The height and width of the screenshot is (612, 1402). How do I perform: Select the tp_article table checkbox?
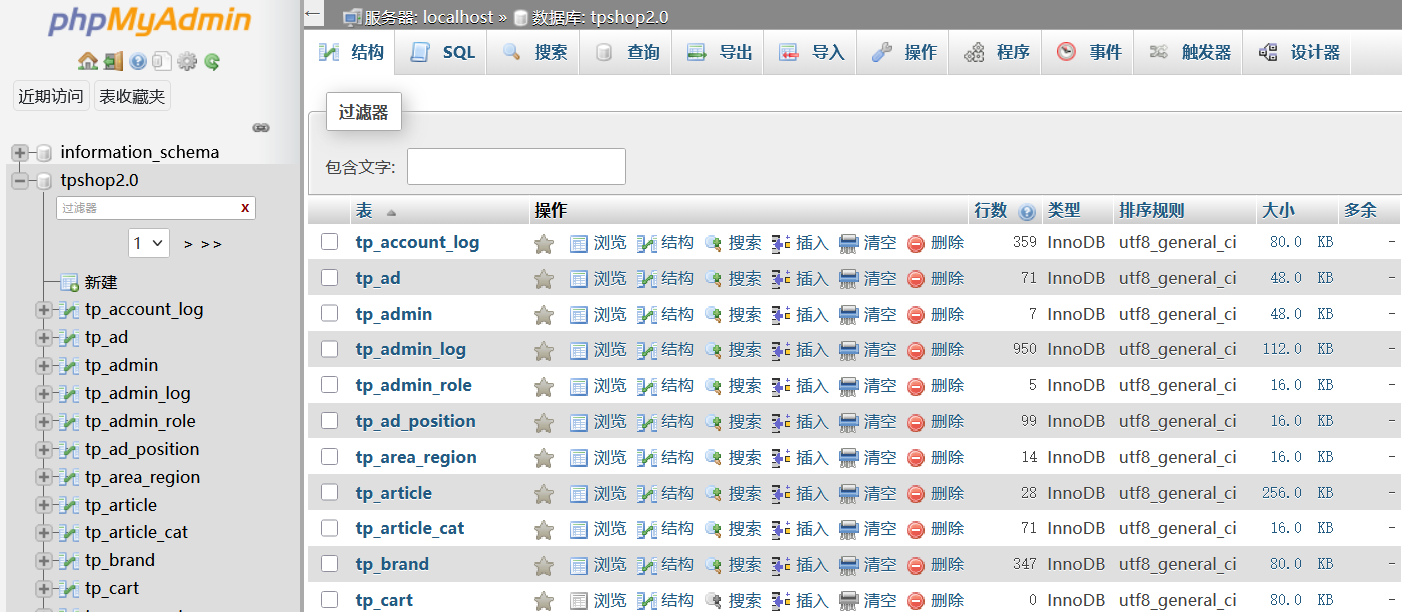pos(329,492)
